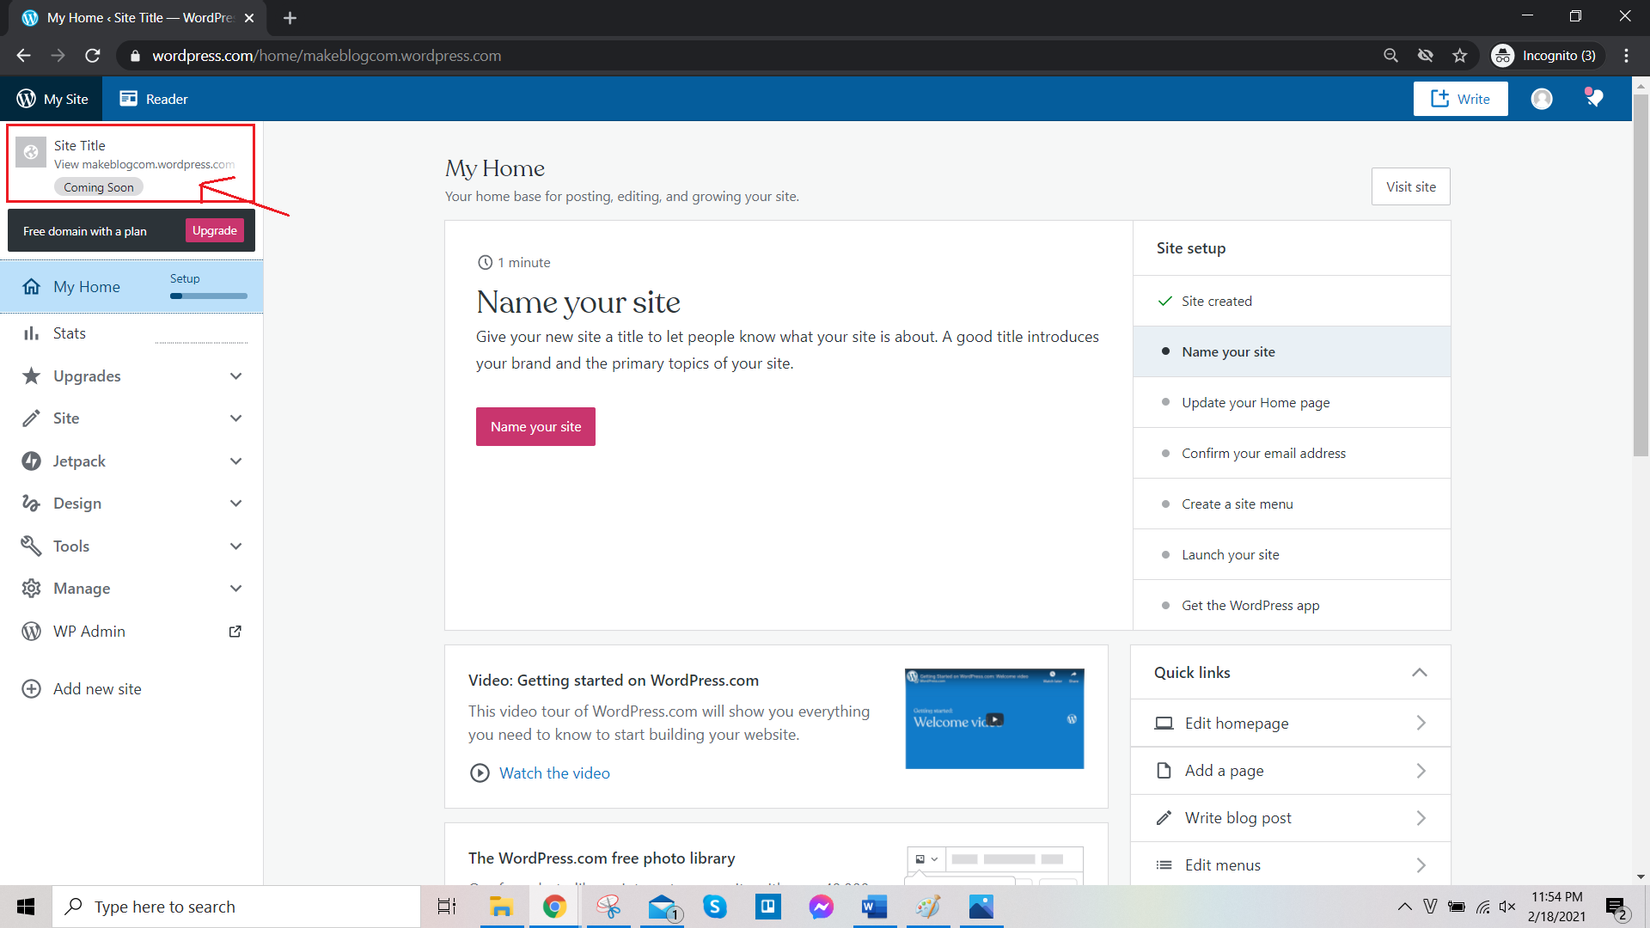Click the Edit menus list icon
1650x928 pixels.
pyautogui.click(x=1164, y=865)
